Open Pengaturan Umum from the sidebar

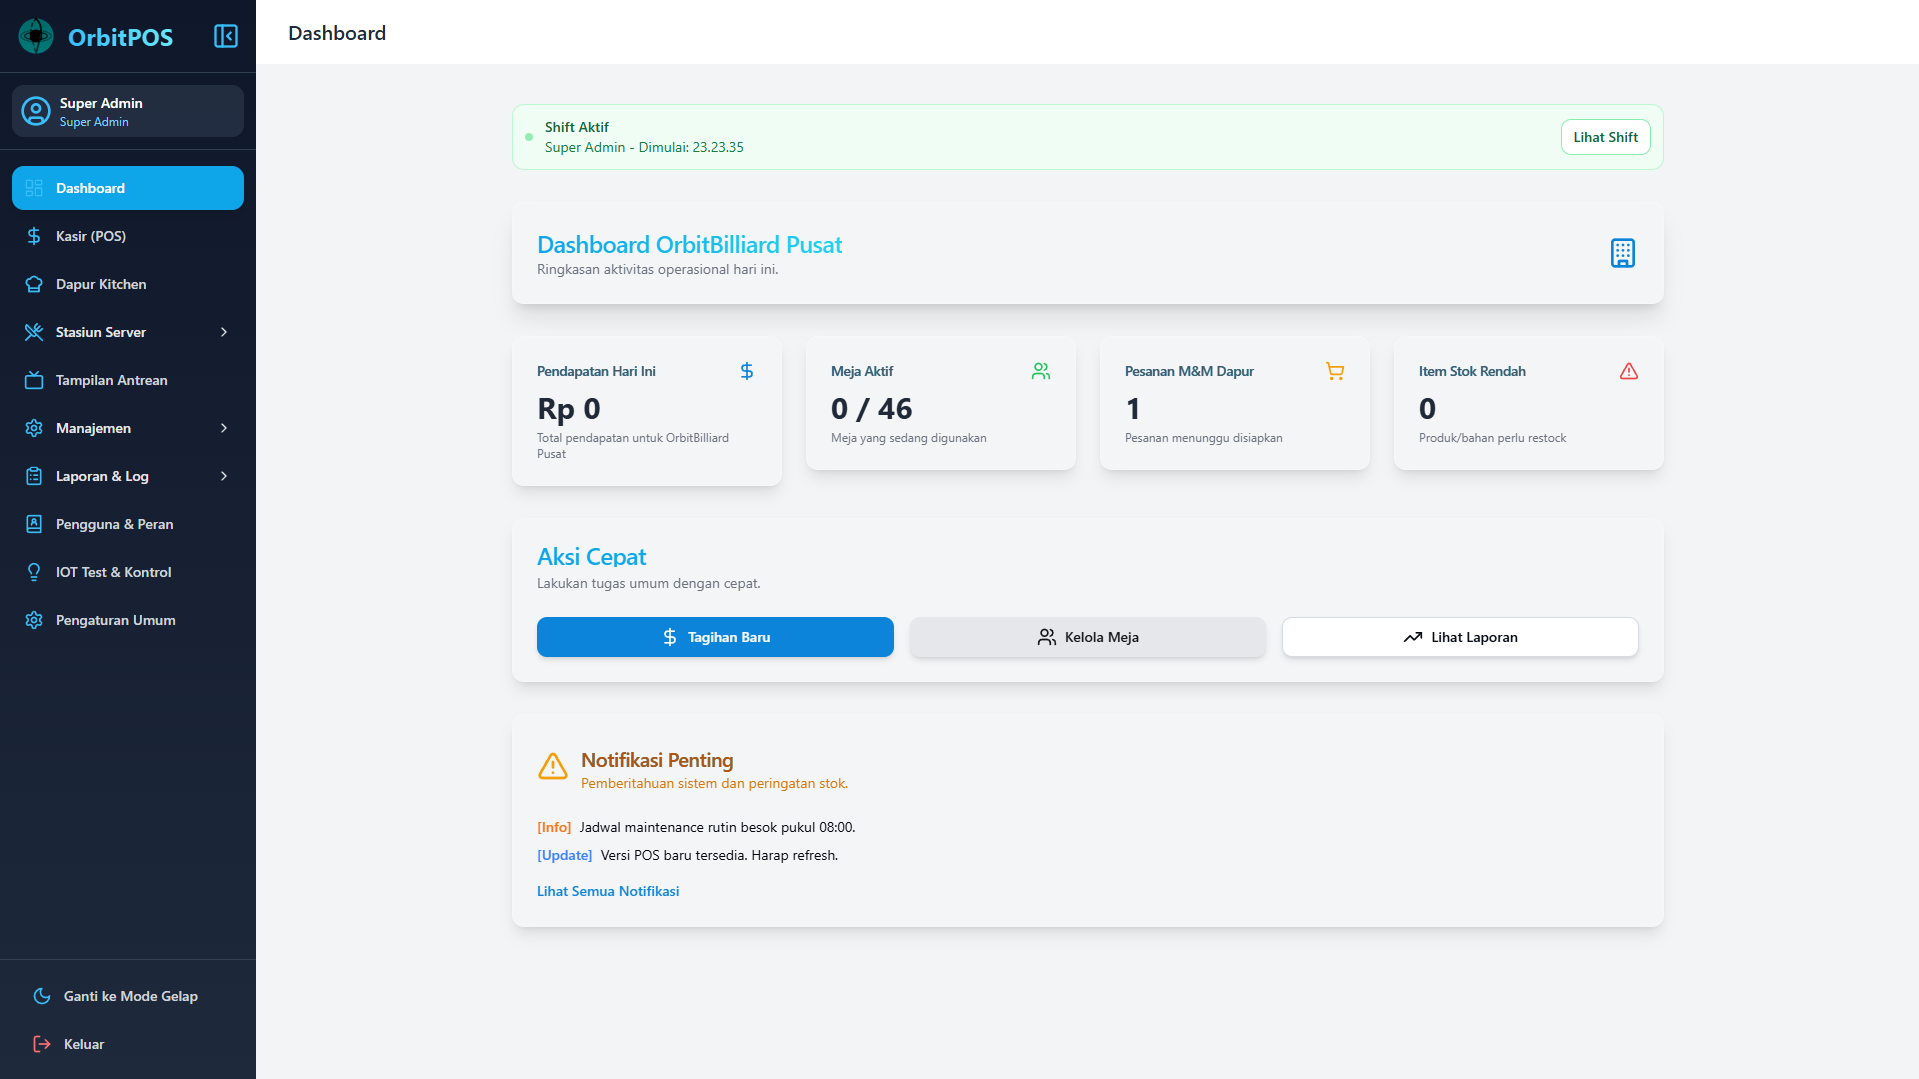tap(114, 620)
